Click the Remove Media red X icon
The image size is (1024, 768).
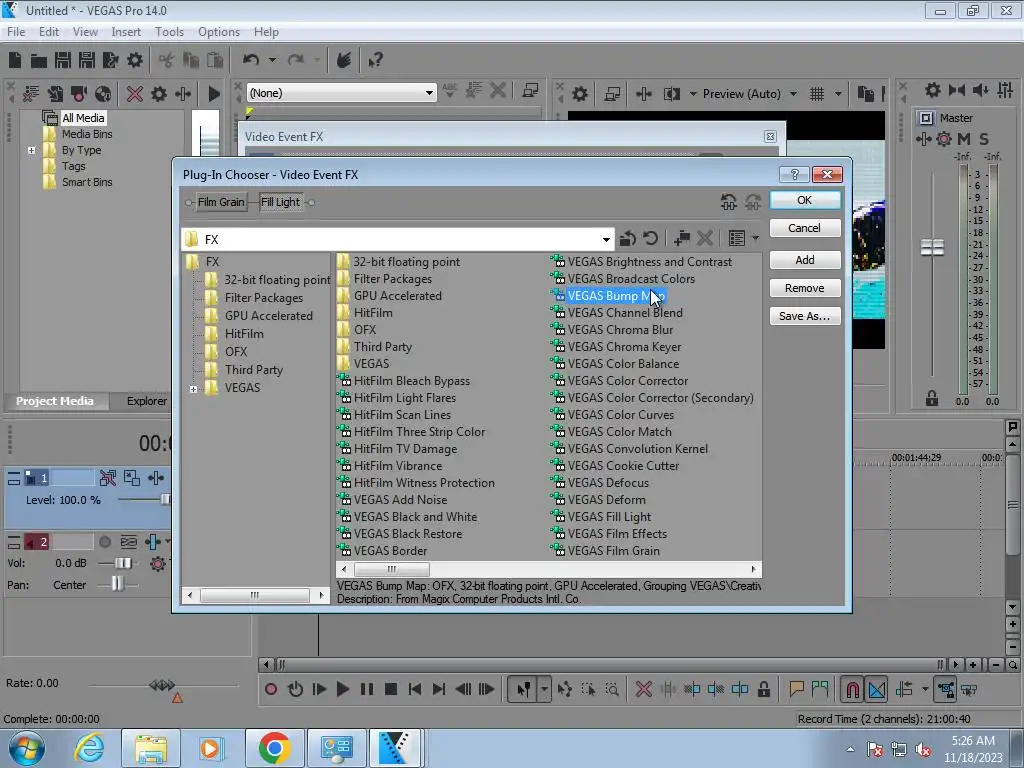click(x=135, y=93)
